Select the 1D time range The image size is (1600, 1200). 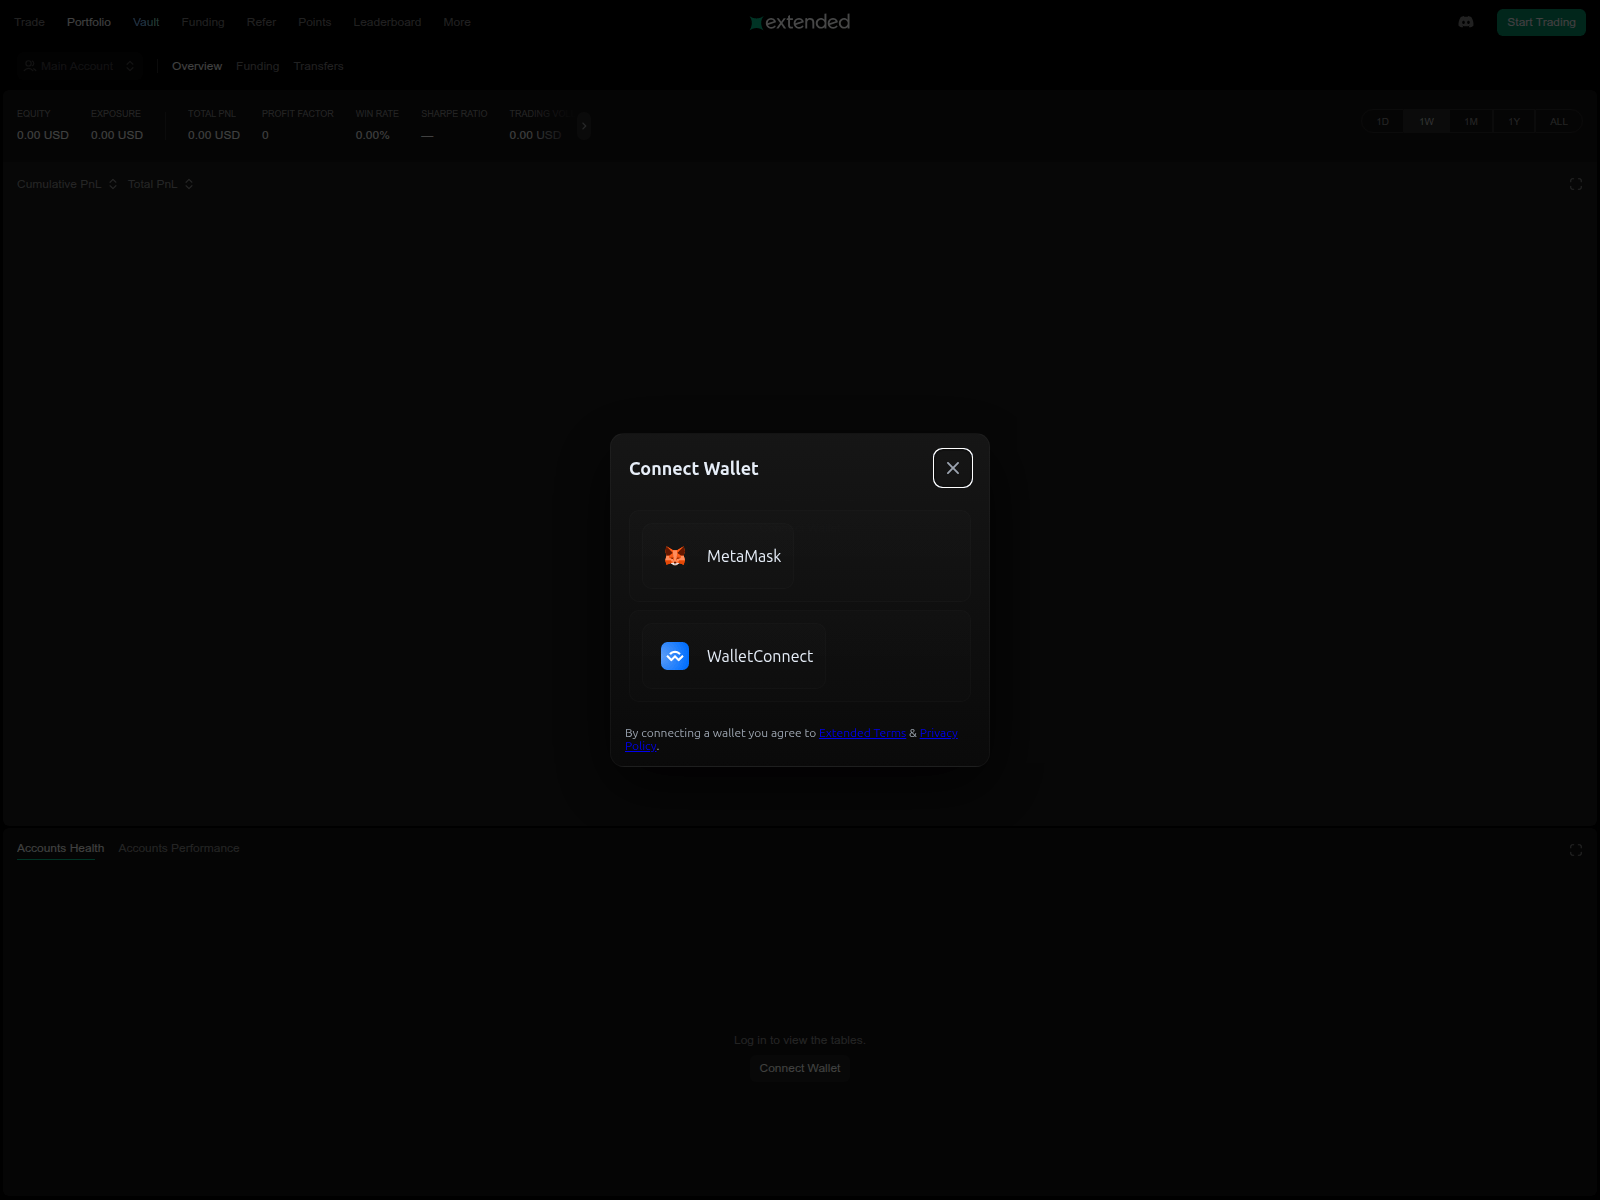(1383, 122)
